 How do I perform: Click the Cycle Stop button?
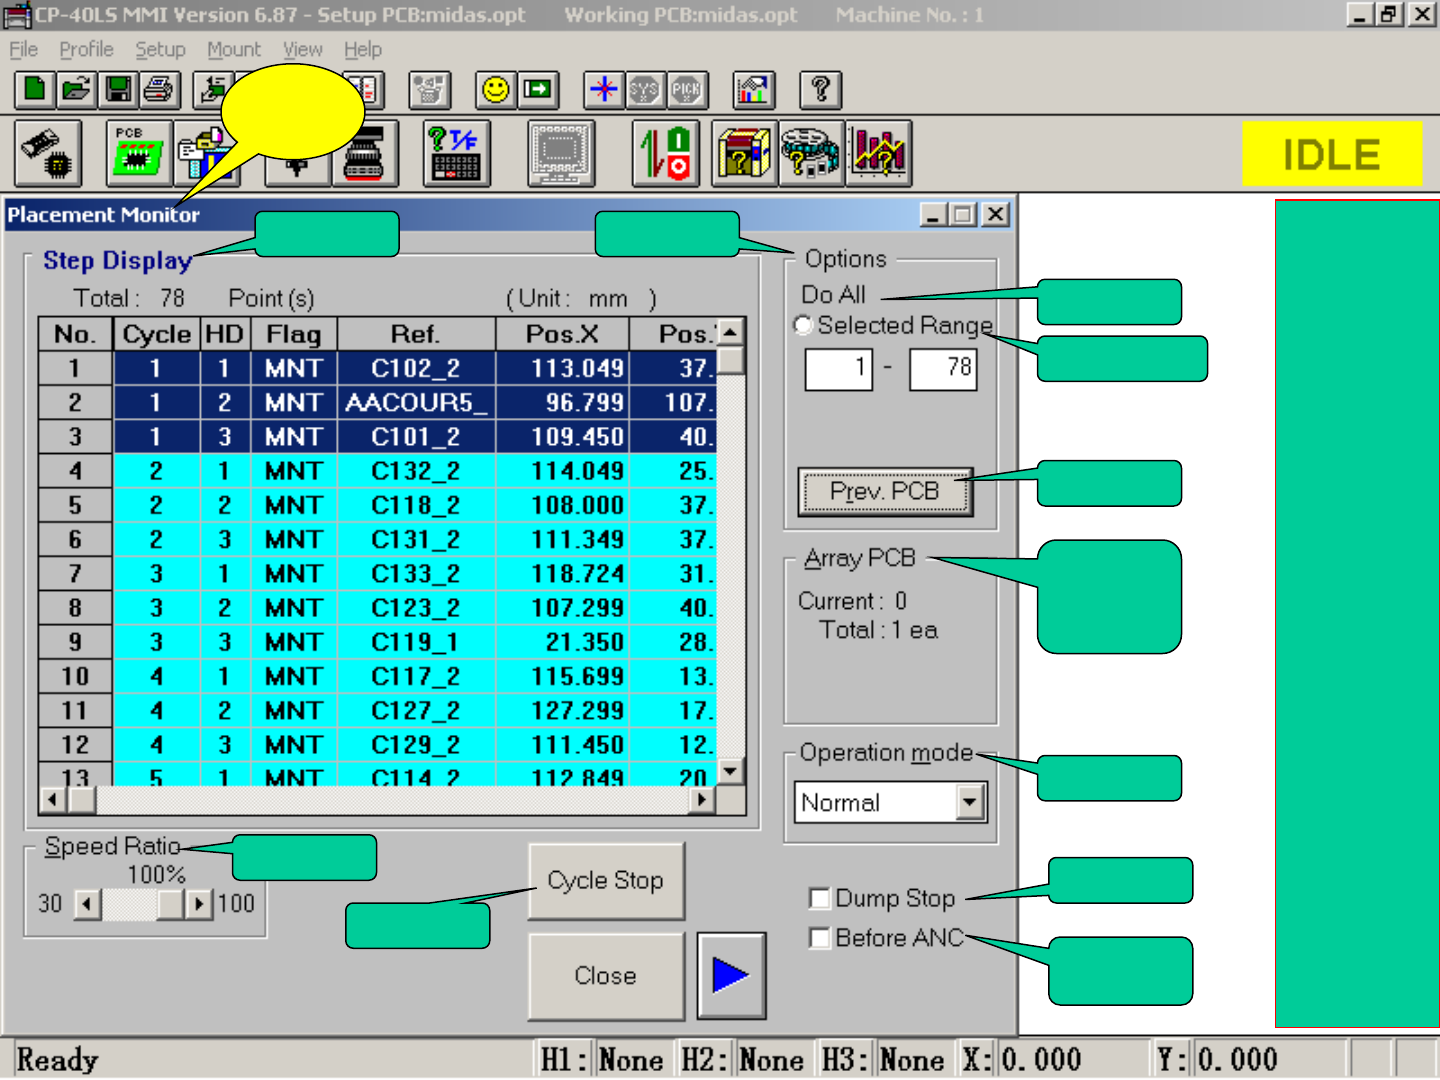point(605,881)
